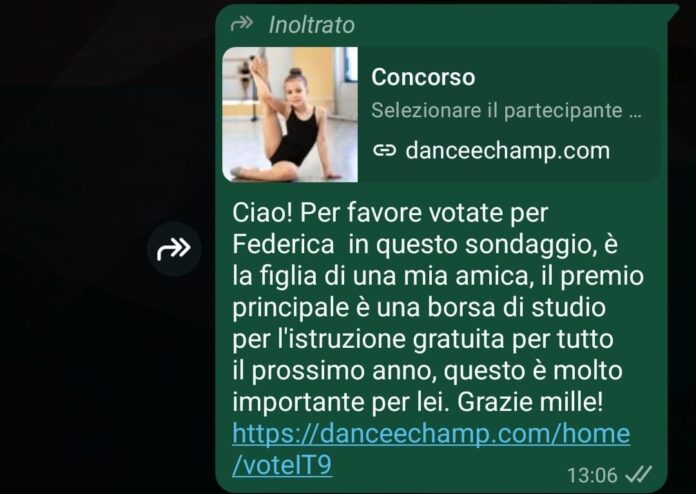696x494 pixels.
Task: Tap the per l'istruzione gratuita message line
Action: (423, 339)
